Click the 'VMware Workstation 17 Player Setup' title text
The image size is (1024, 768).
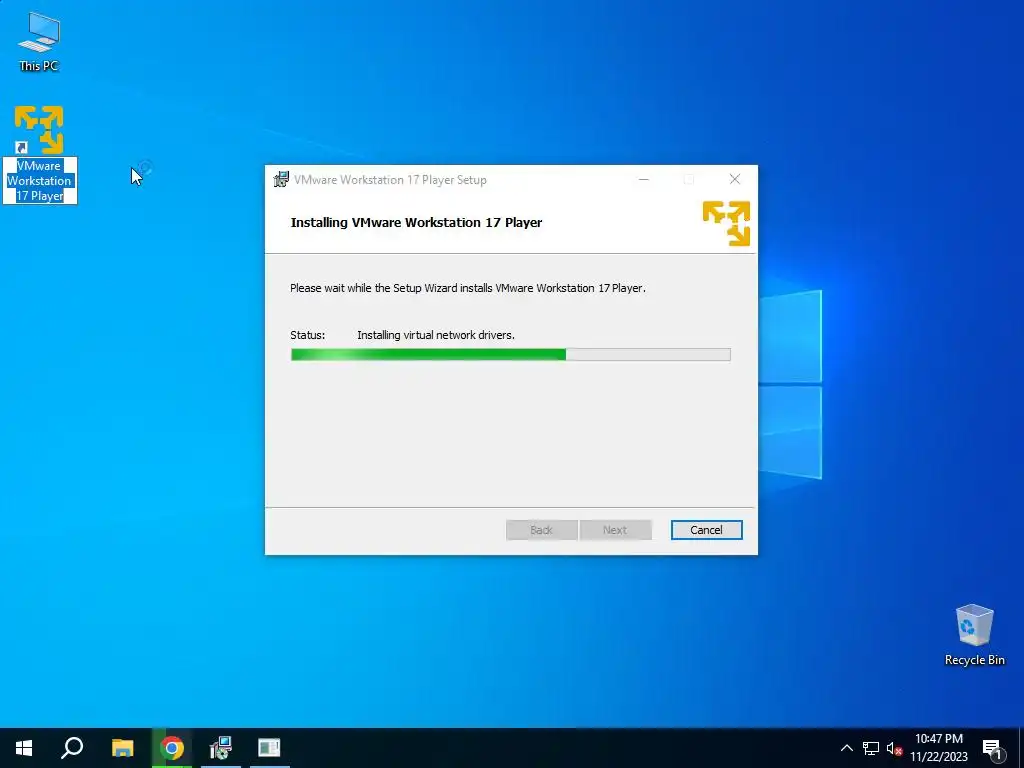pyautogui.click(x=390, y=180)
